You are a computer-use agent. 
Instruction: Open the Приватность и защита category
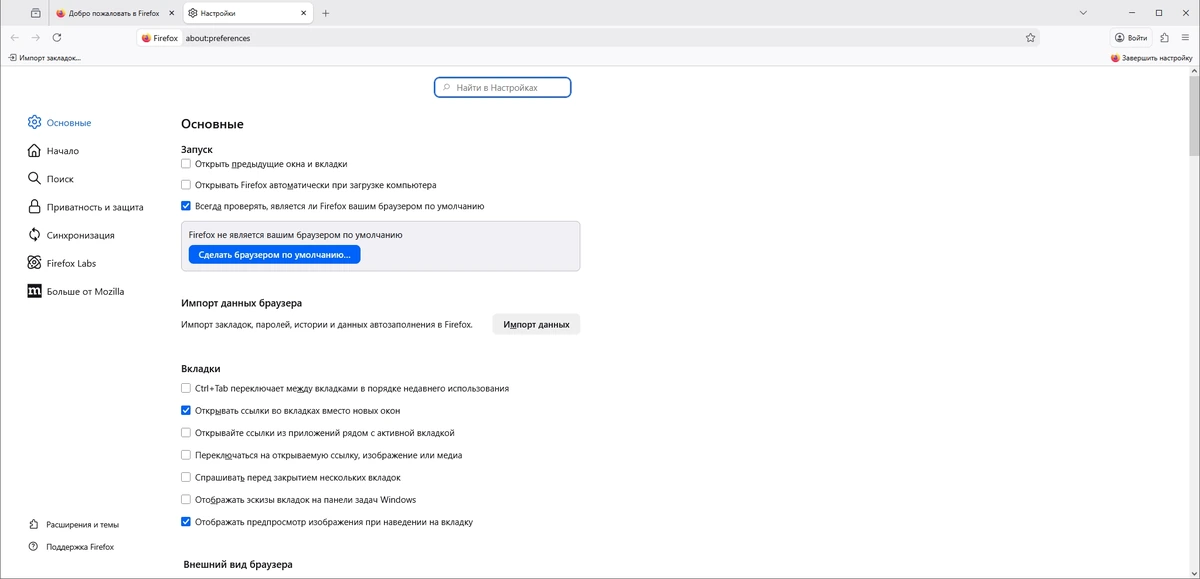click(95, 207)
